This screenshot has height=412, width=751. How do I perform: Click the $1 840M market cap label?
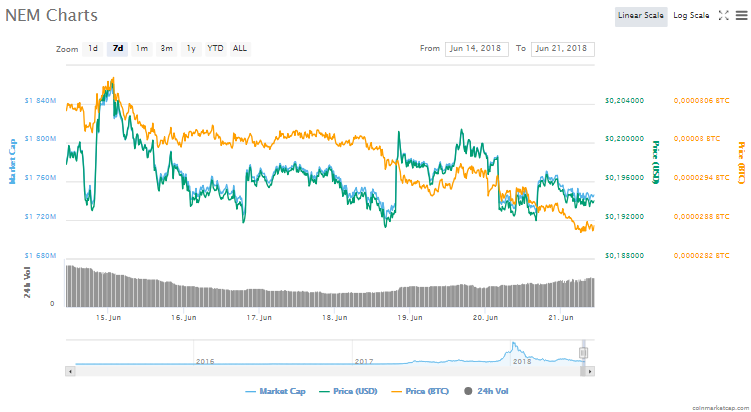pyautogui.click(x=40, y=101)
